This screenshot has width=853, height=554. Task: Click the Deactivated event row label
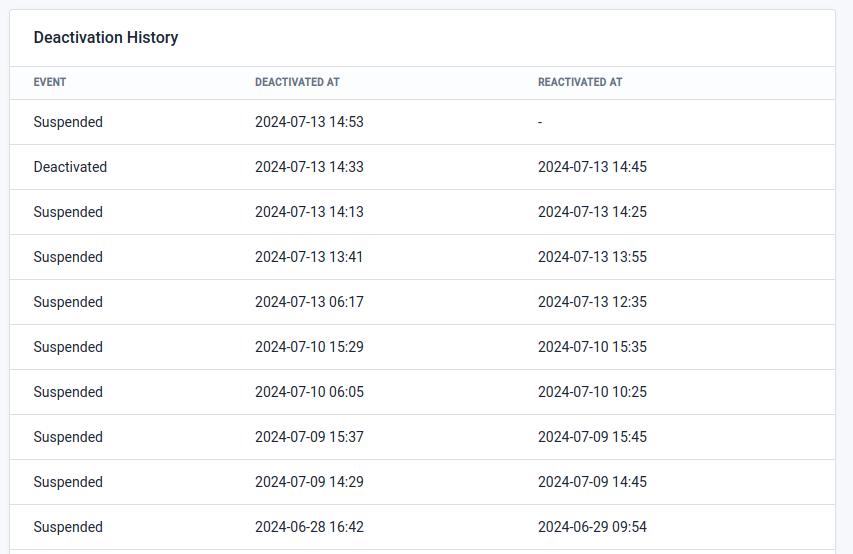pos(70,167)
